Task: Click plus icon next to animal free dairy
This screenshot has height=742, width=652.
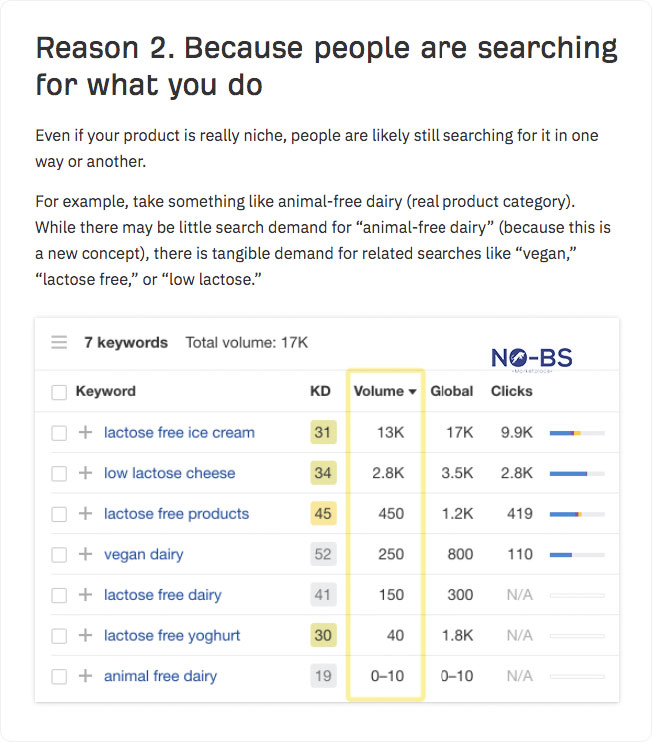Action: click(85, 676)
